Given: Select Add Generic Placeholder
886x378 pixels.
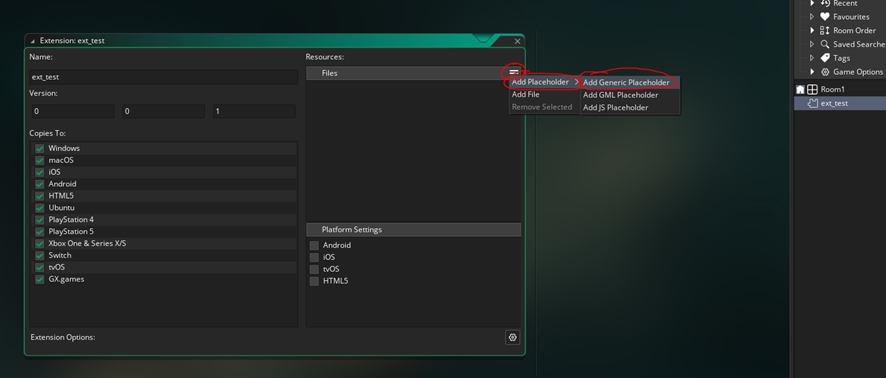Looking at the screenshot, I should pos(630,82).
